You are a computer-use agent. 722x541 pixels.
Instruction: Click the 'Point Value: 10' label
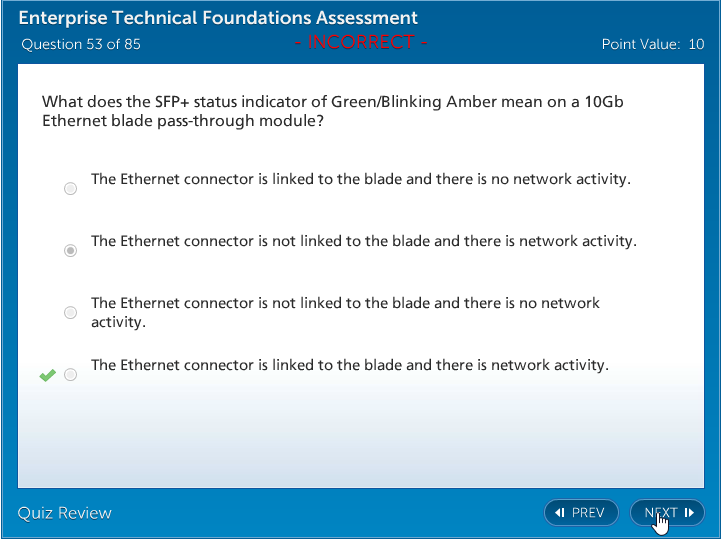[652, 44]
